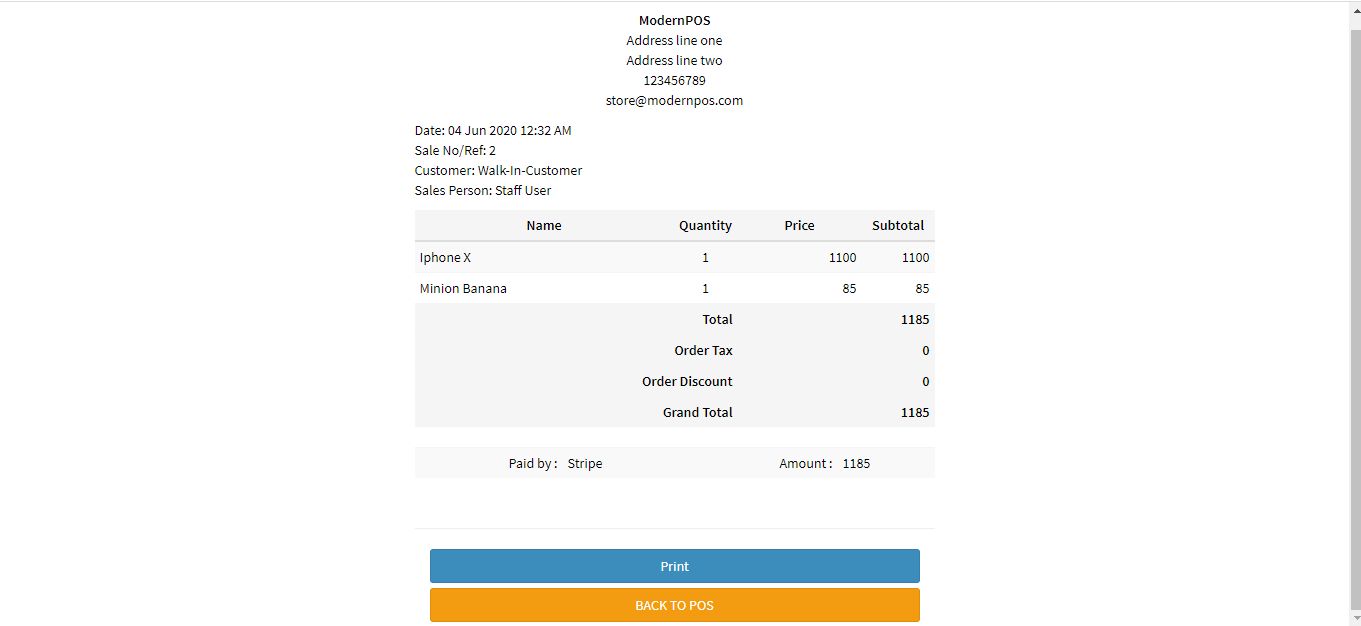Click the Sale No/Ref line
This screenshot has height=626, width=1361.
[x=455, y=151]
